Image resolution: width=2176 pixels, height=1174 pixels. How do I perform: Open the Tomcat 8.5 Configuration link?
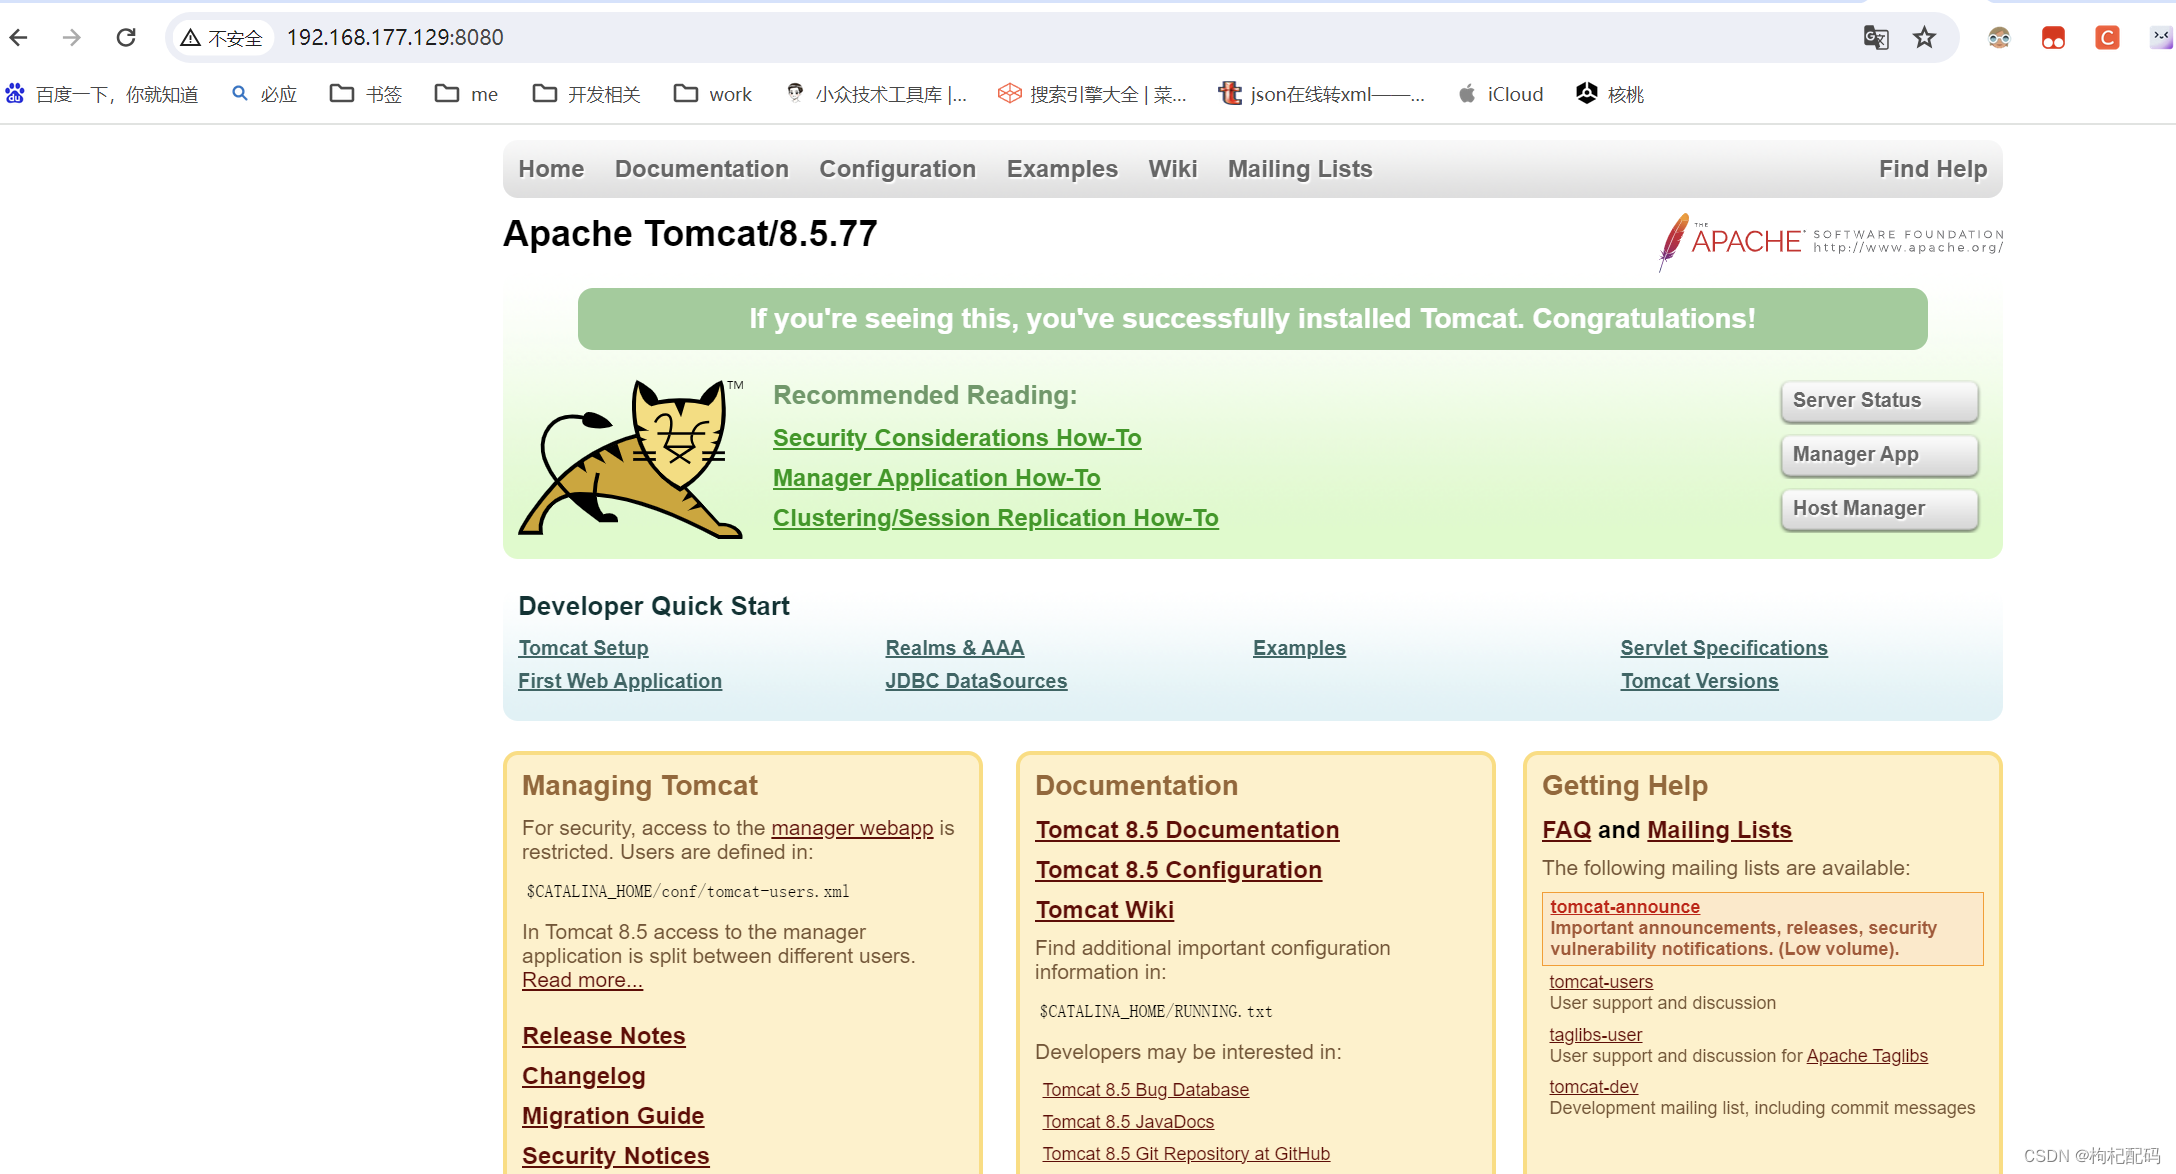pos(1179,870)
